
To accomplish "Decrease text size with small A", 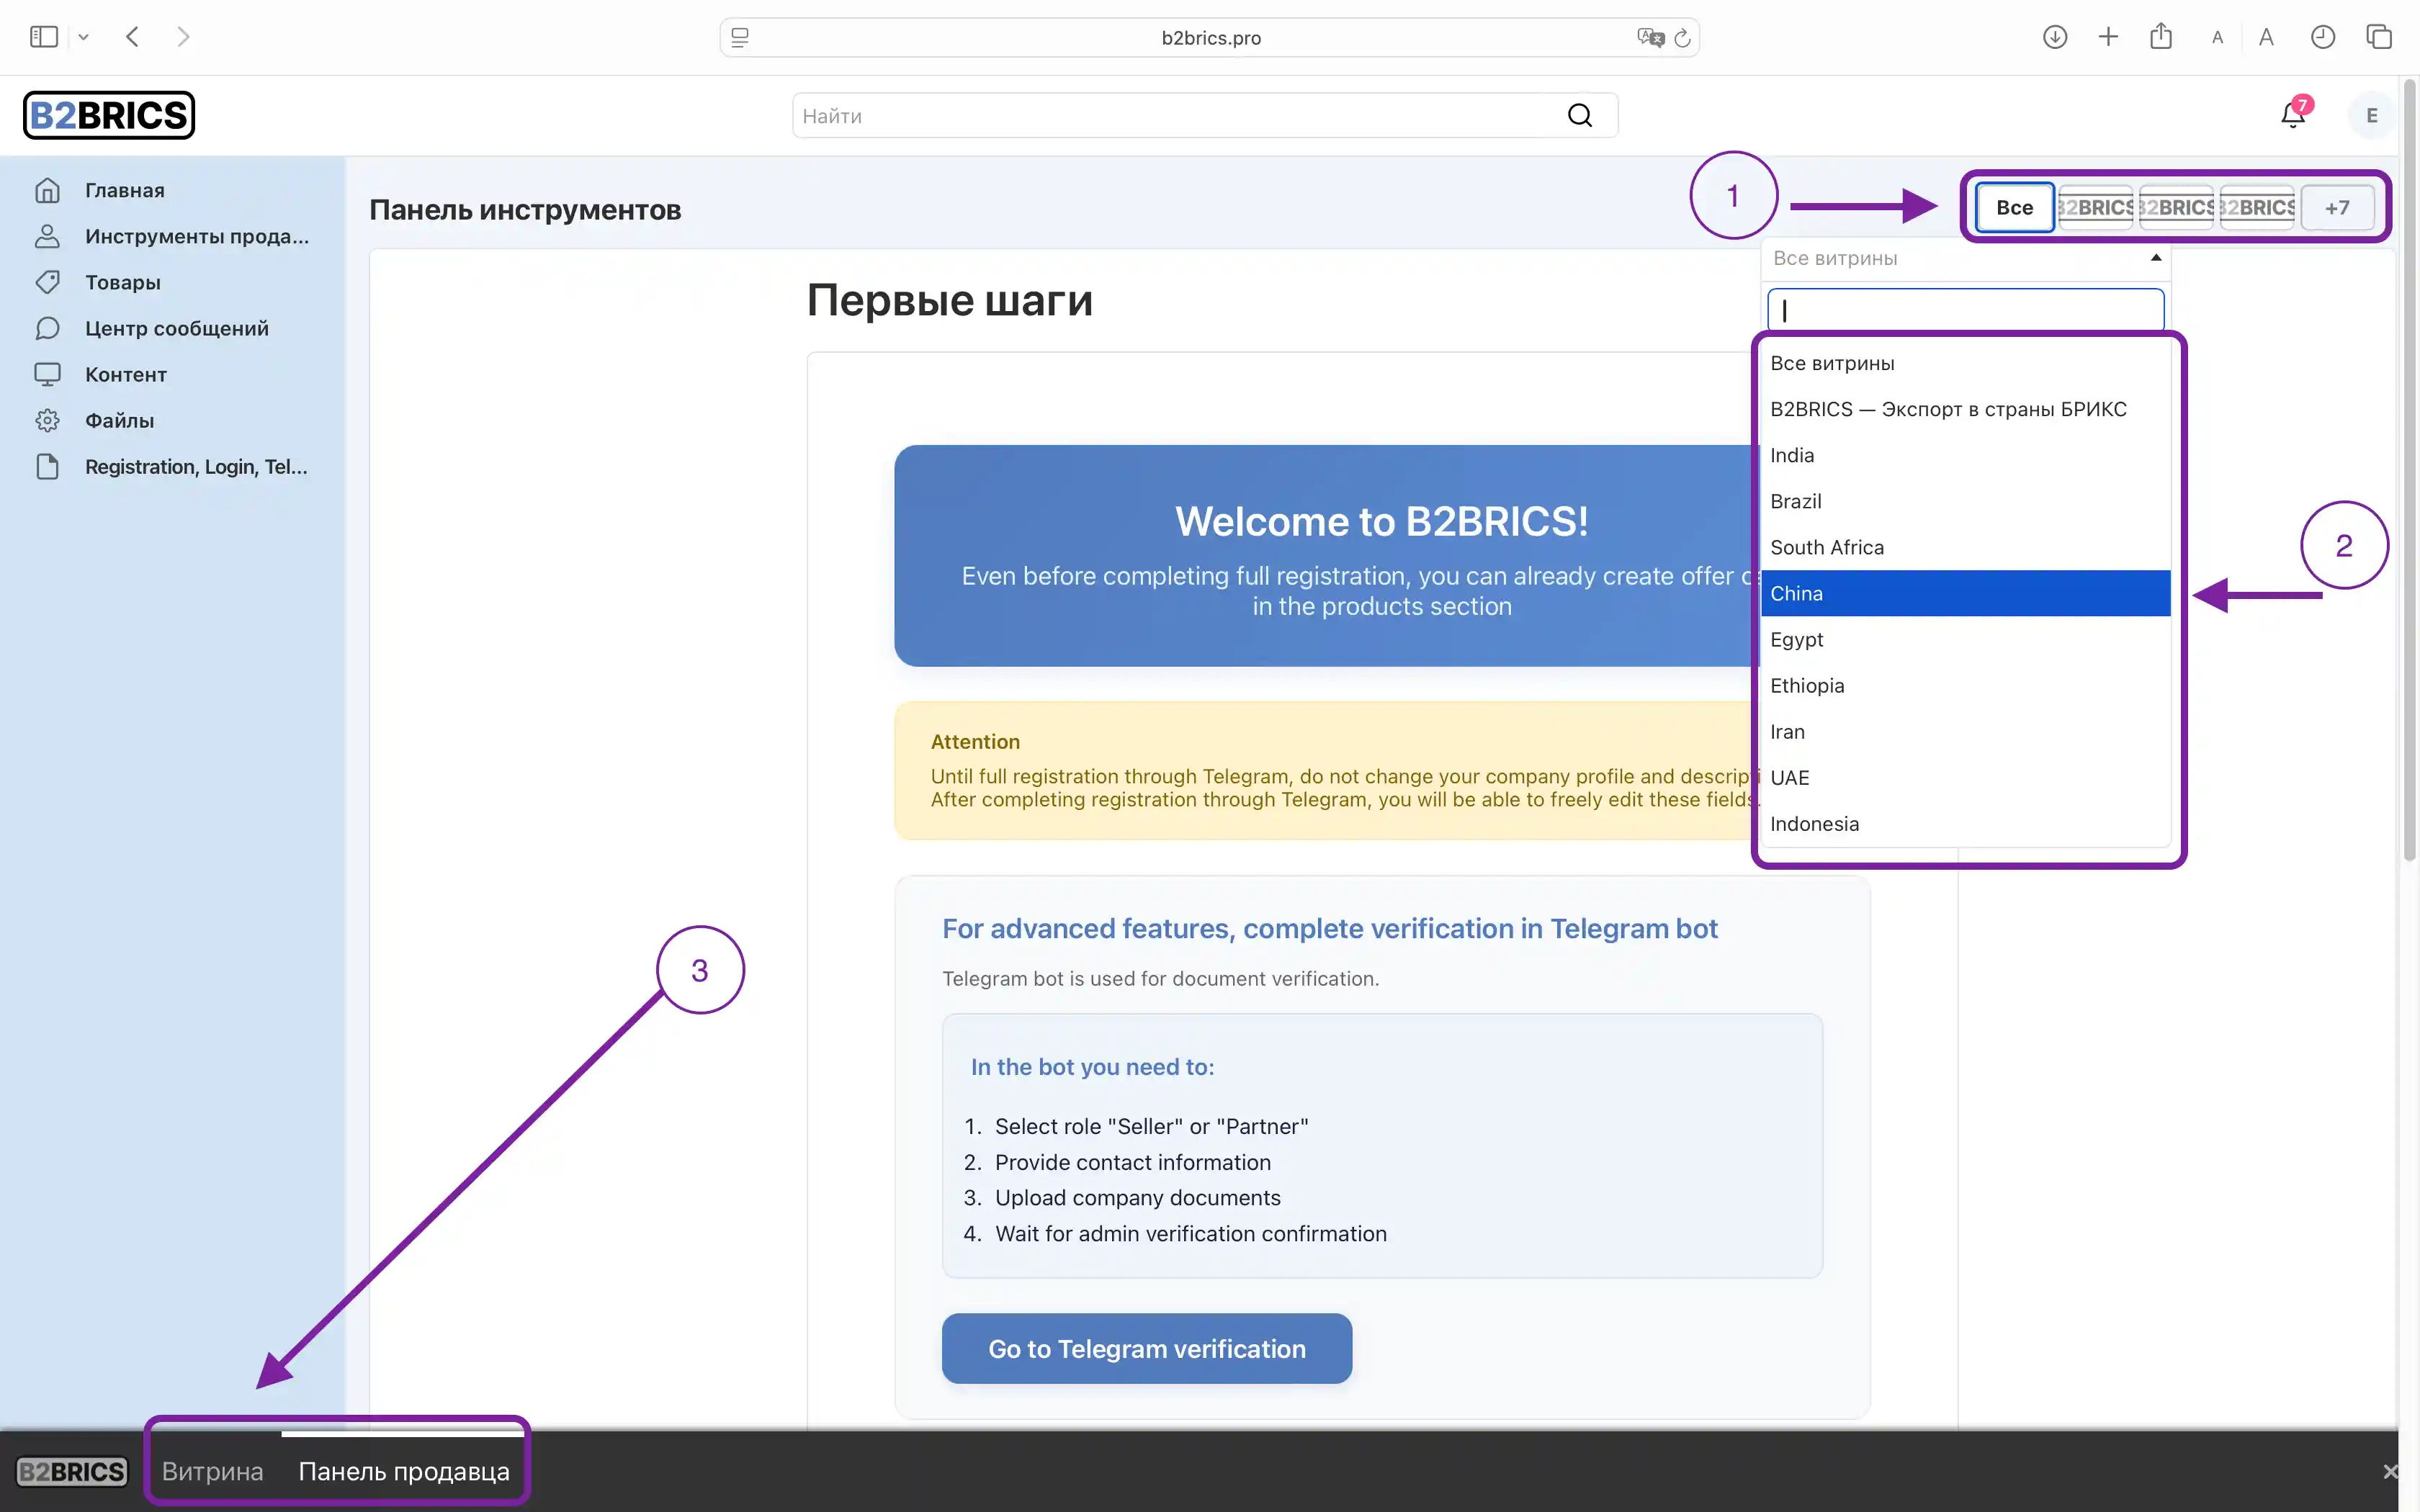I will coord(2218,38).
